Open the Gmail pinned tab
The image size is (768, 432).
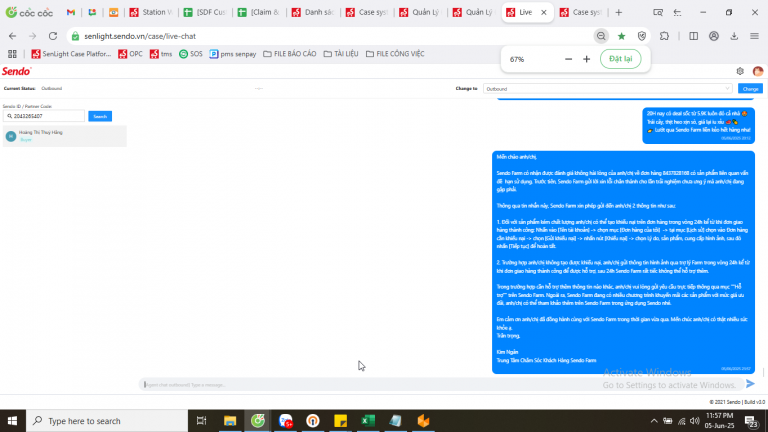point(71,12)
